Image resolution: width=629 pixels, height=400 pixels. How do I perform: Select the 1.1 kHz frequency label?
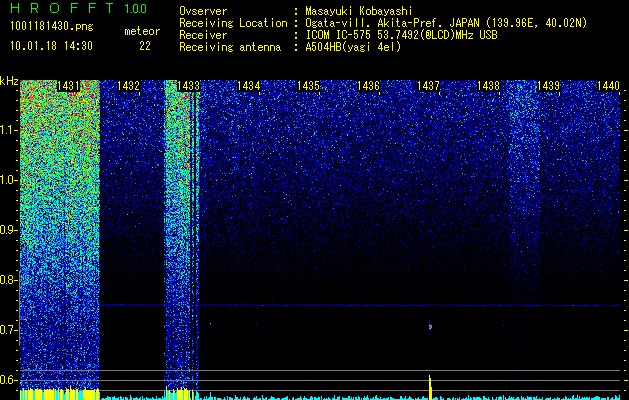(x=7, y=131)
